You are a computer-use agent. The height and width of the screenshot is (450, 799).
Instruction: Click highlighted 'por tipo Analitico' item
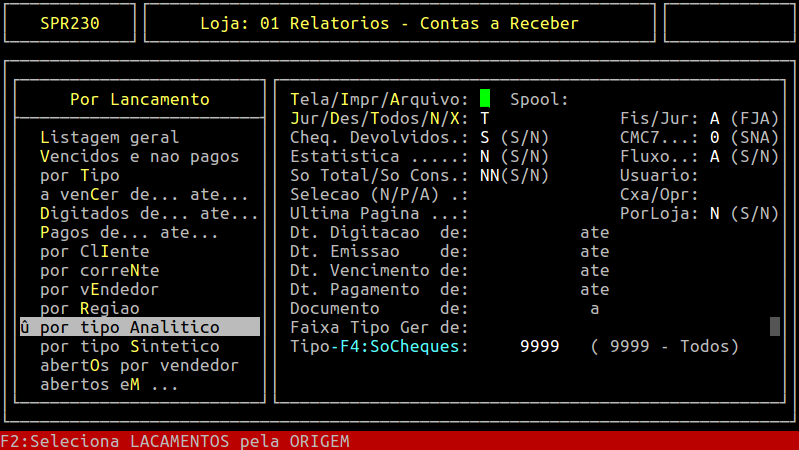point(139,327)
